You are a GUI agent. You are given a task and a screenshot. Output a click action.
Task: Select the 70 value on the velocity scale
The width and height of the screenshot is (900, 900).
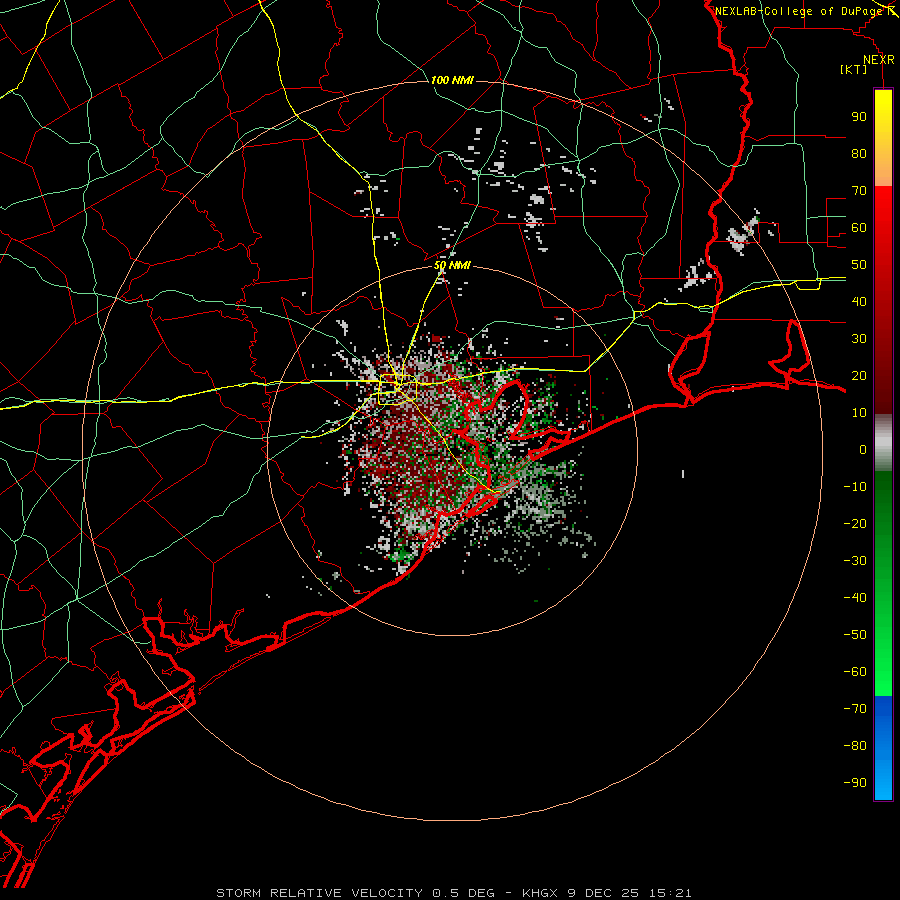click(859, 191)
